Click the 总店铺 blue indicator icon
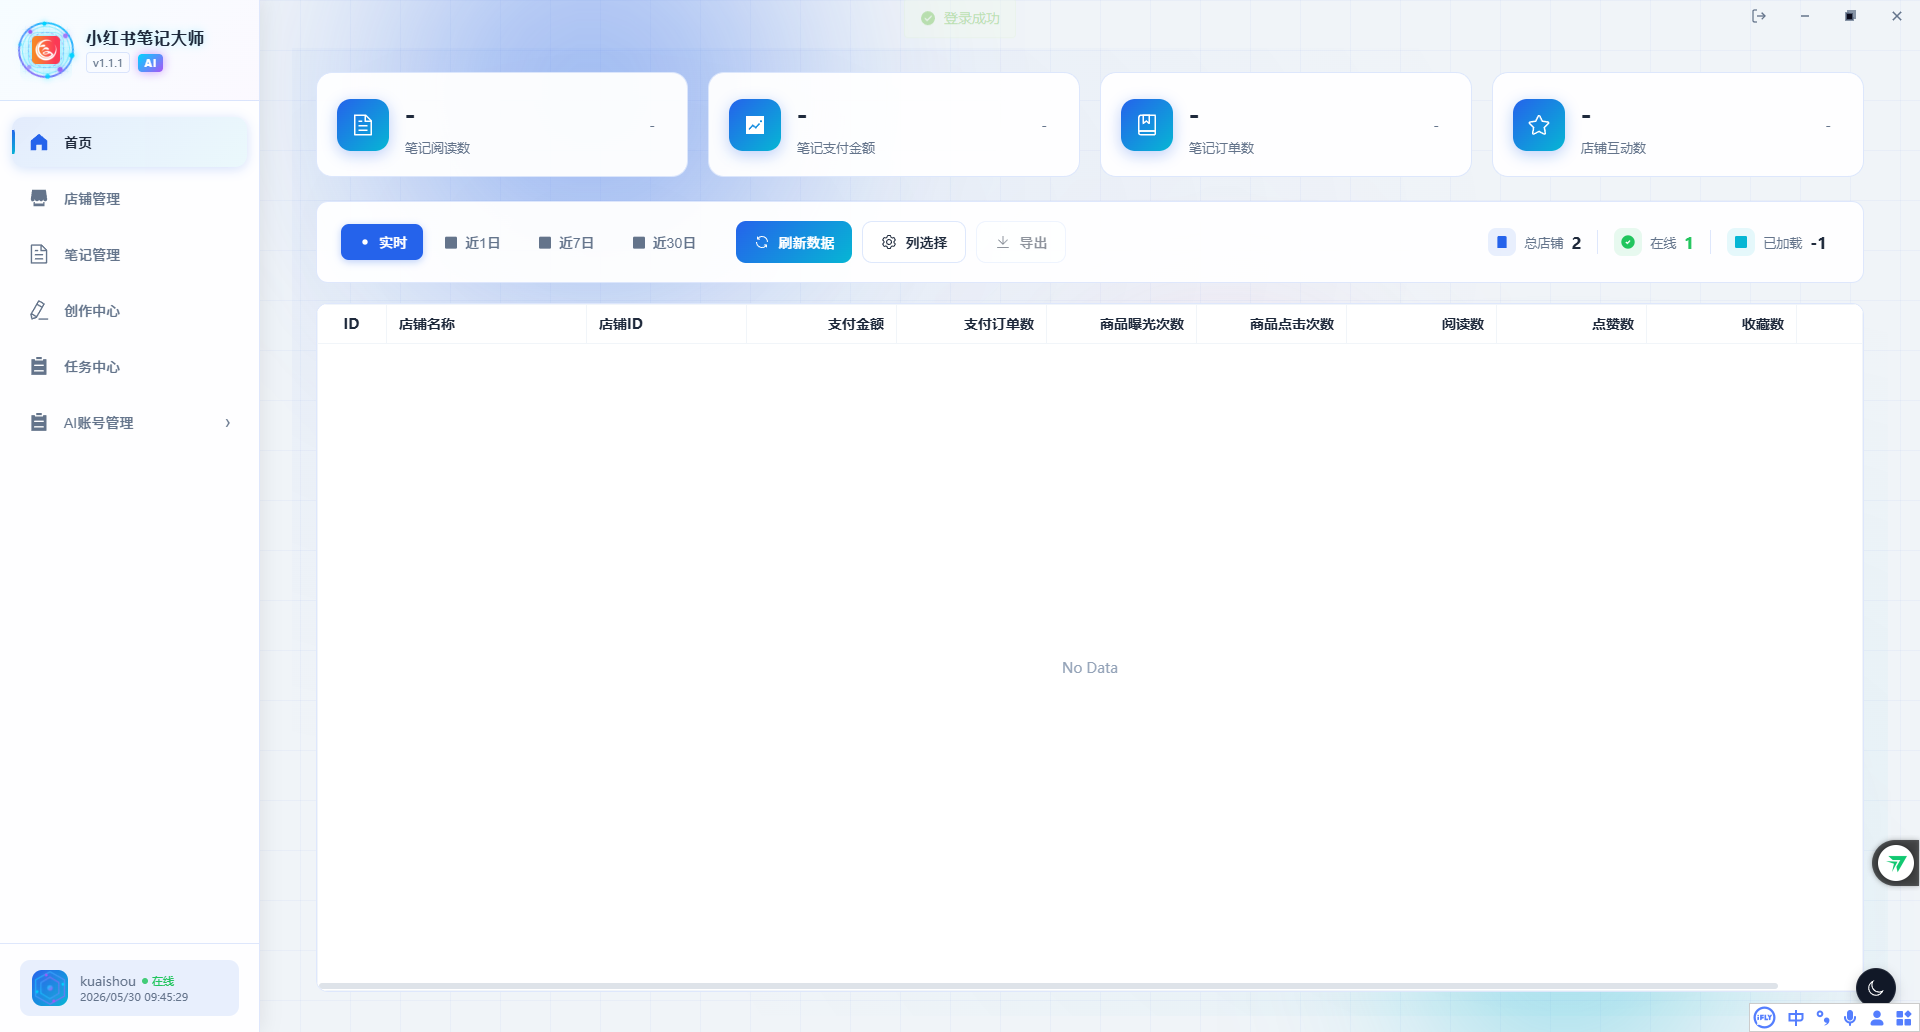This screenshot has height=1032, width=1920. click(1502, 242)
